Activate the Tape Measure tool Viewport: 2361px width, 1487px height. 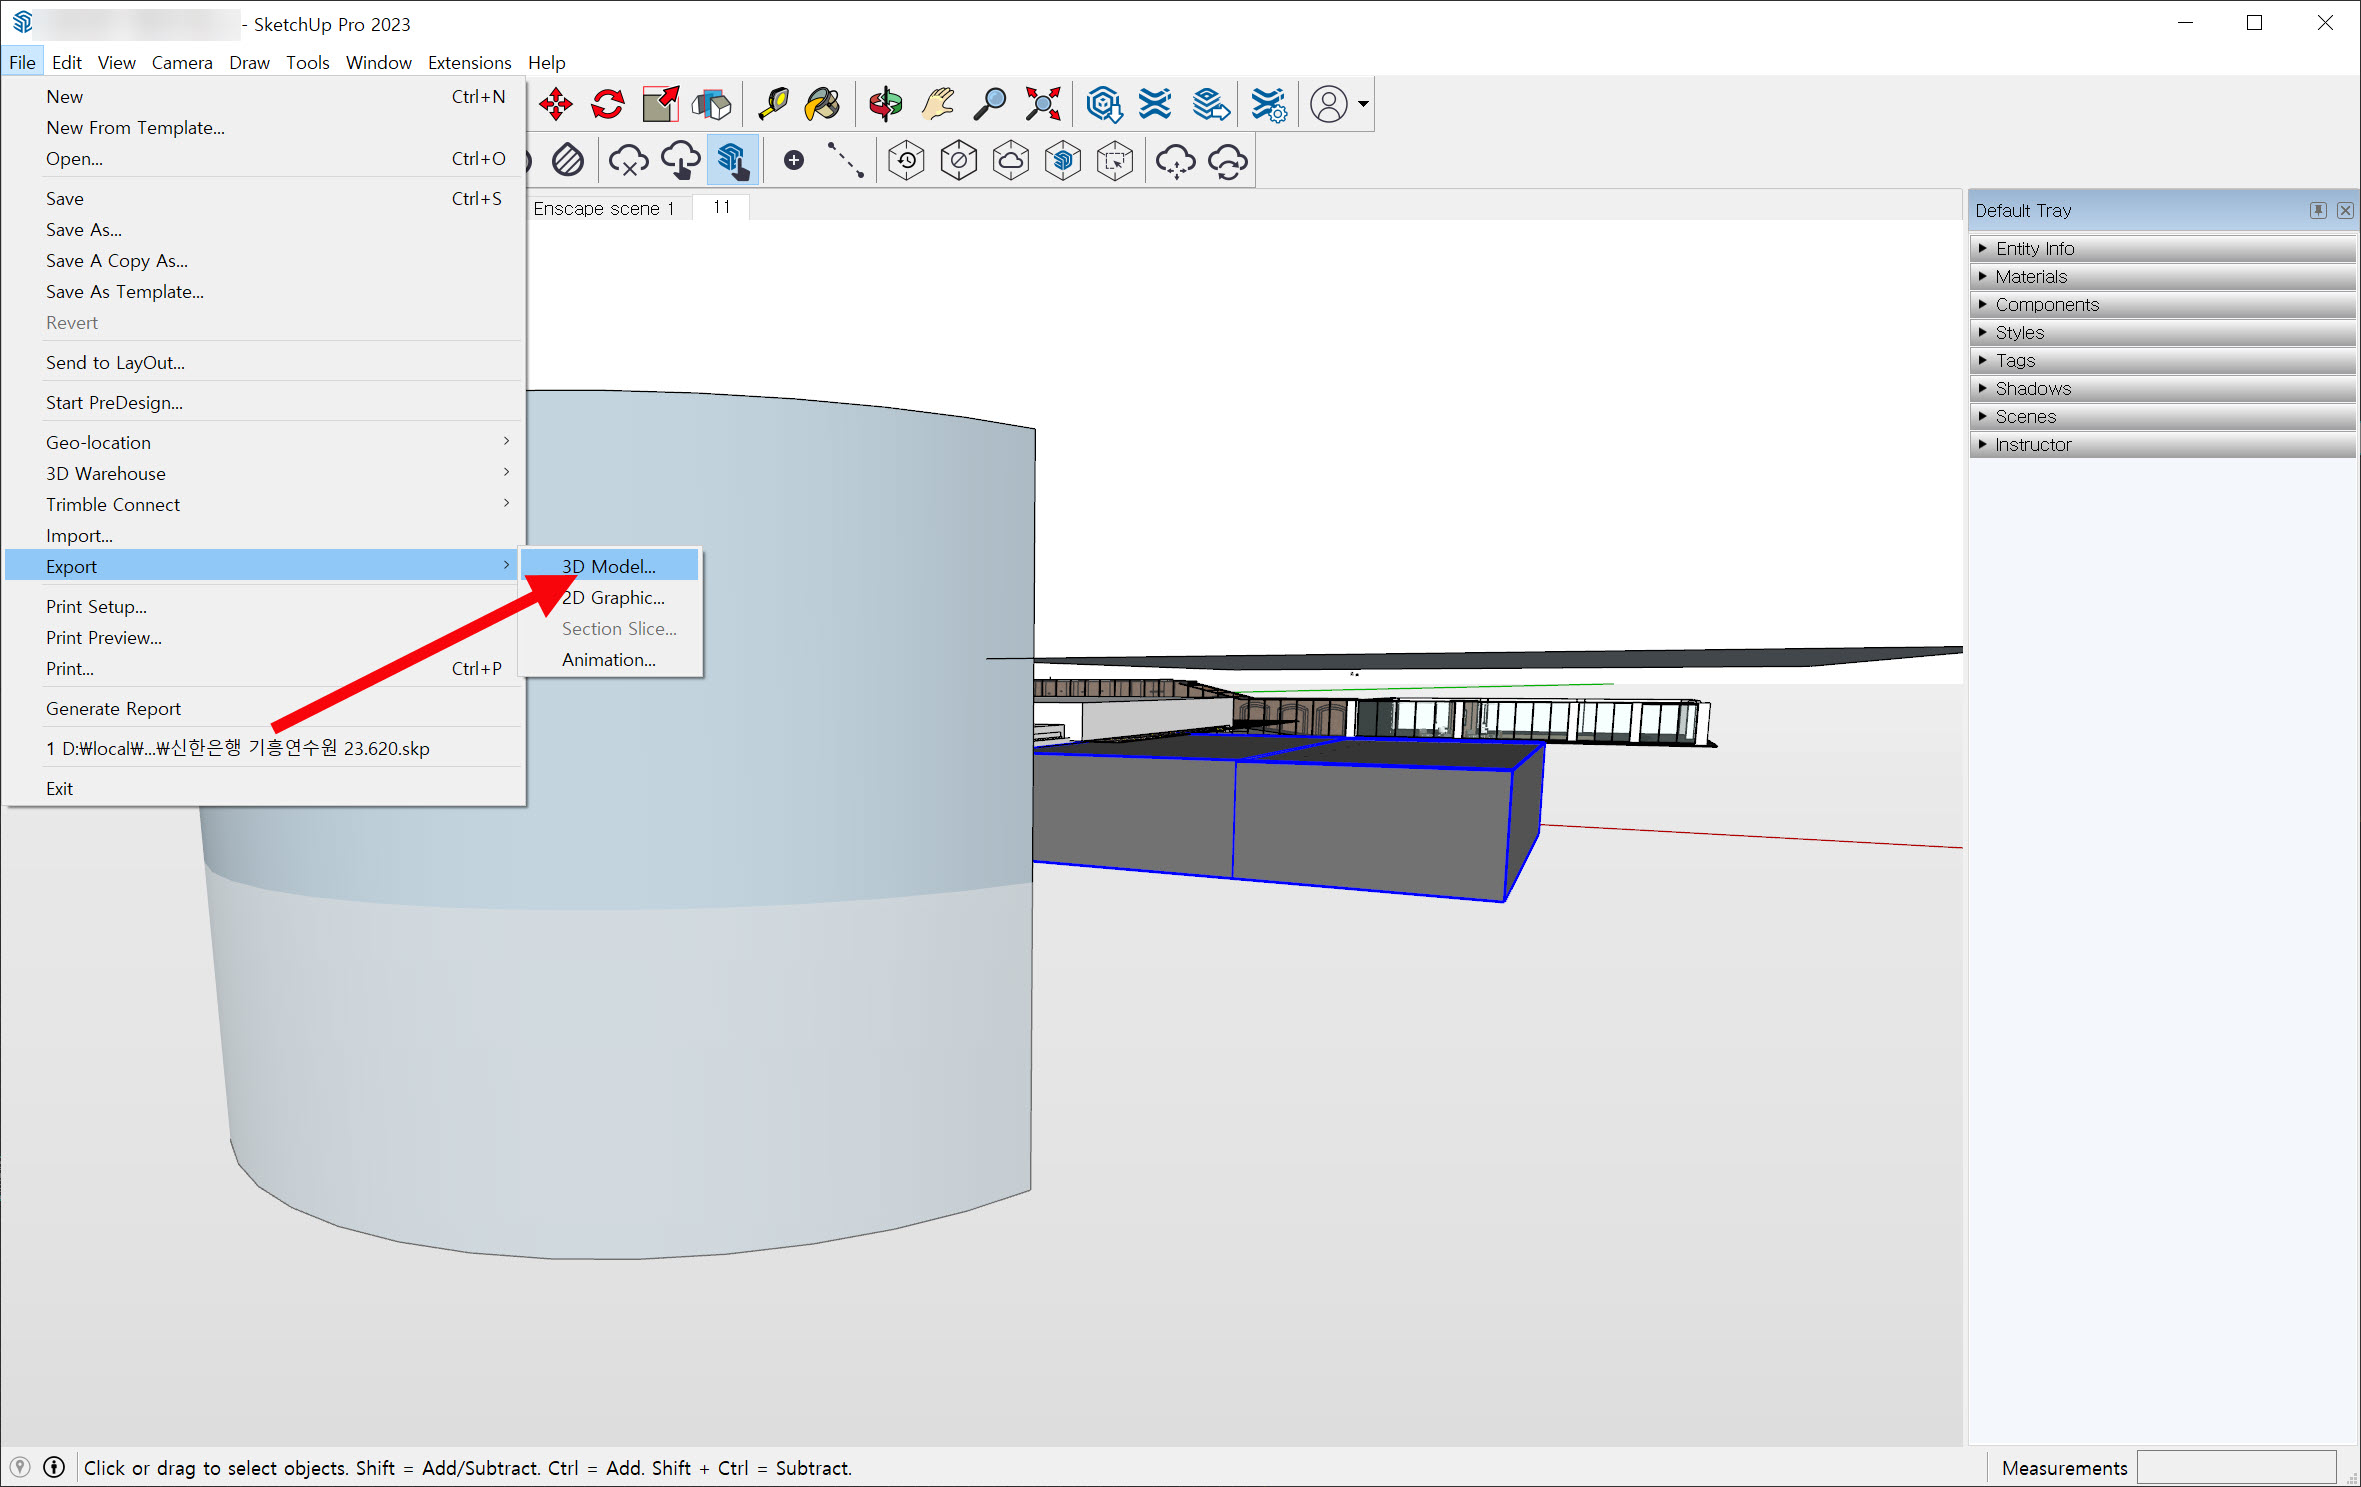pyautogui.click(x=773, y=104)
